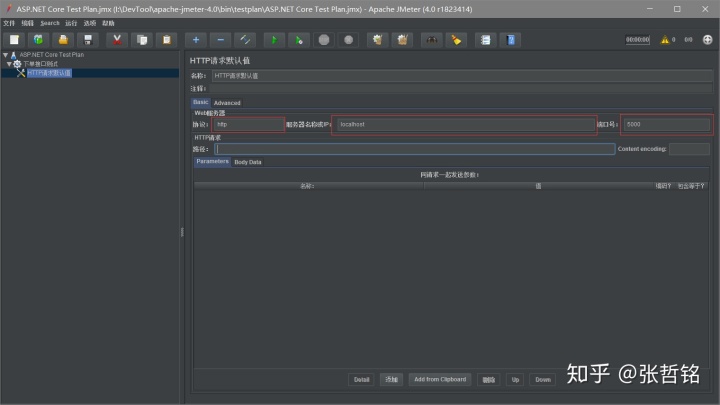
Task: Click the Help question mark icon
Action: (510, 40)
